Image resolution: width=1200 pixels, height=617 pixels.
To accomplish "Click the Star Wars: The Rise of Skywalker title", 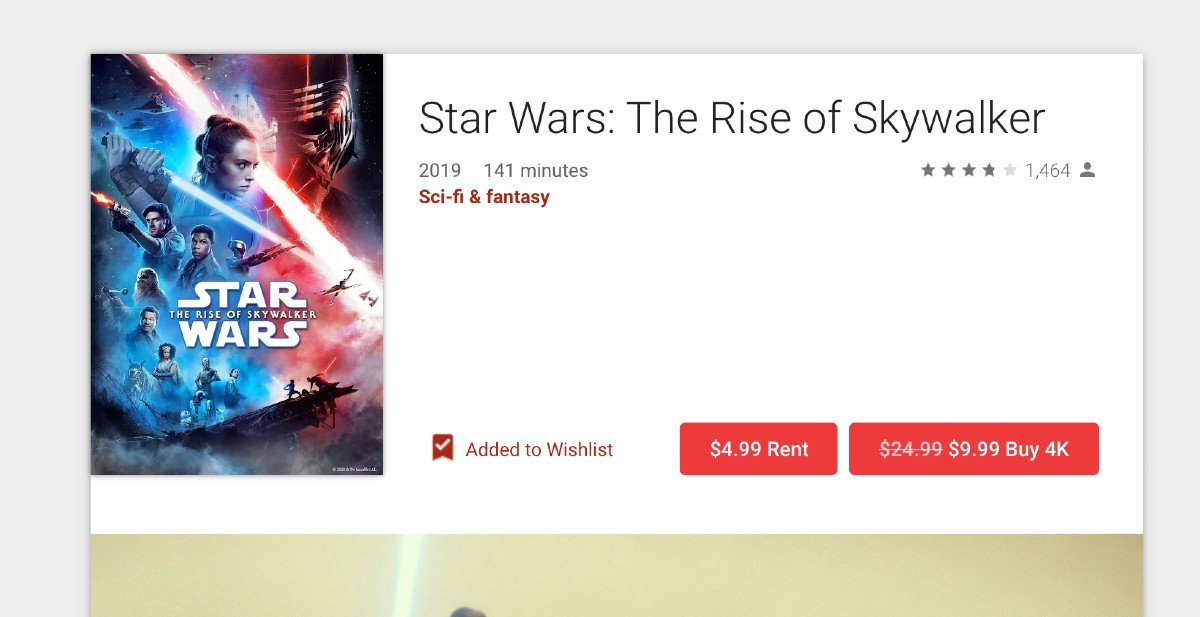I will click(x=731, y=118).
